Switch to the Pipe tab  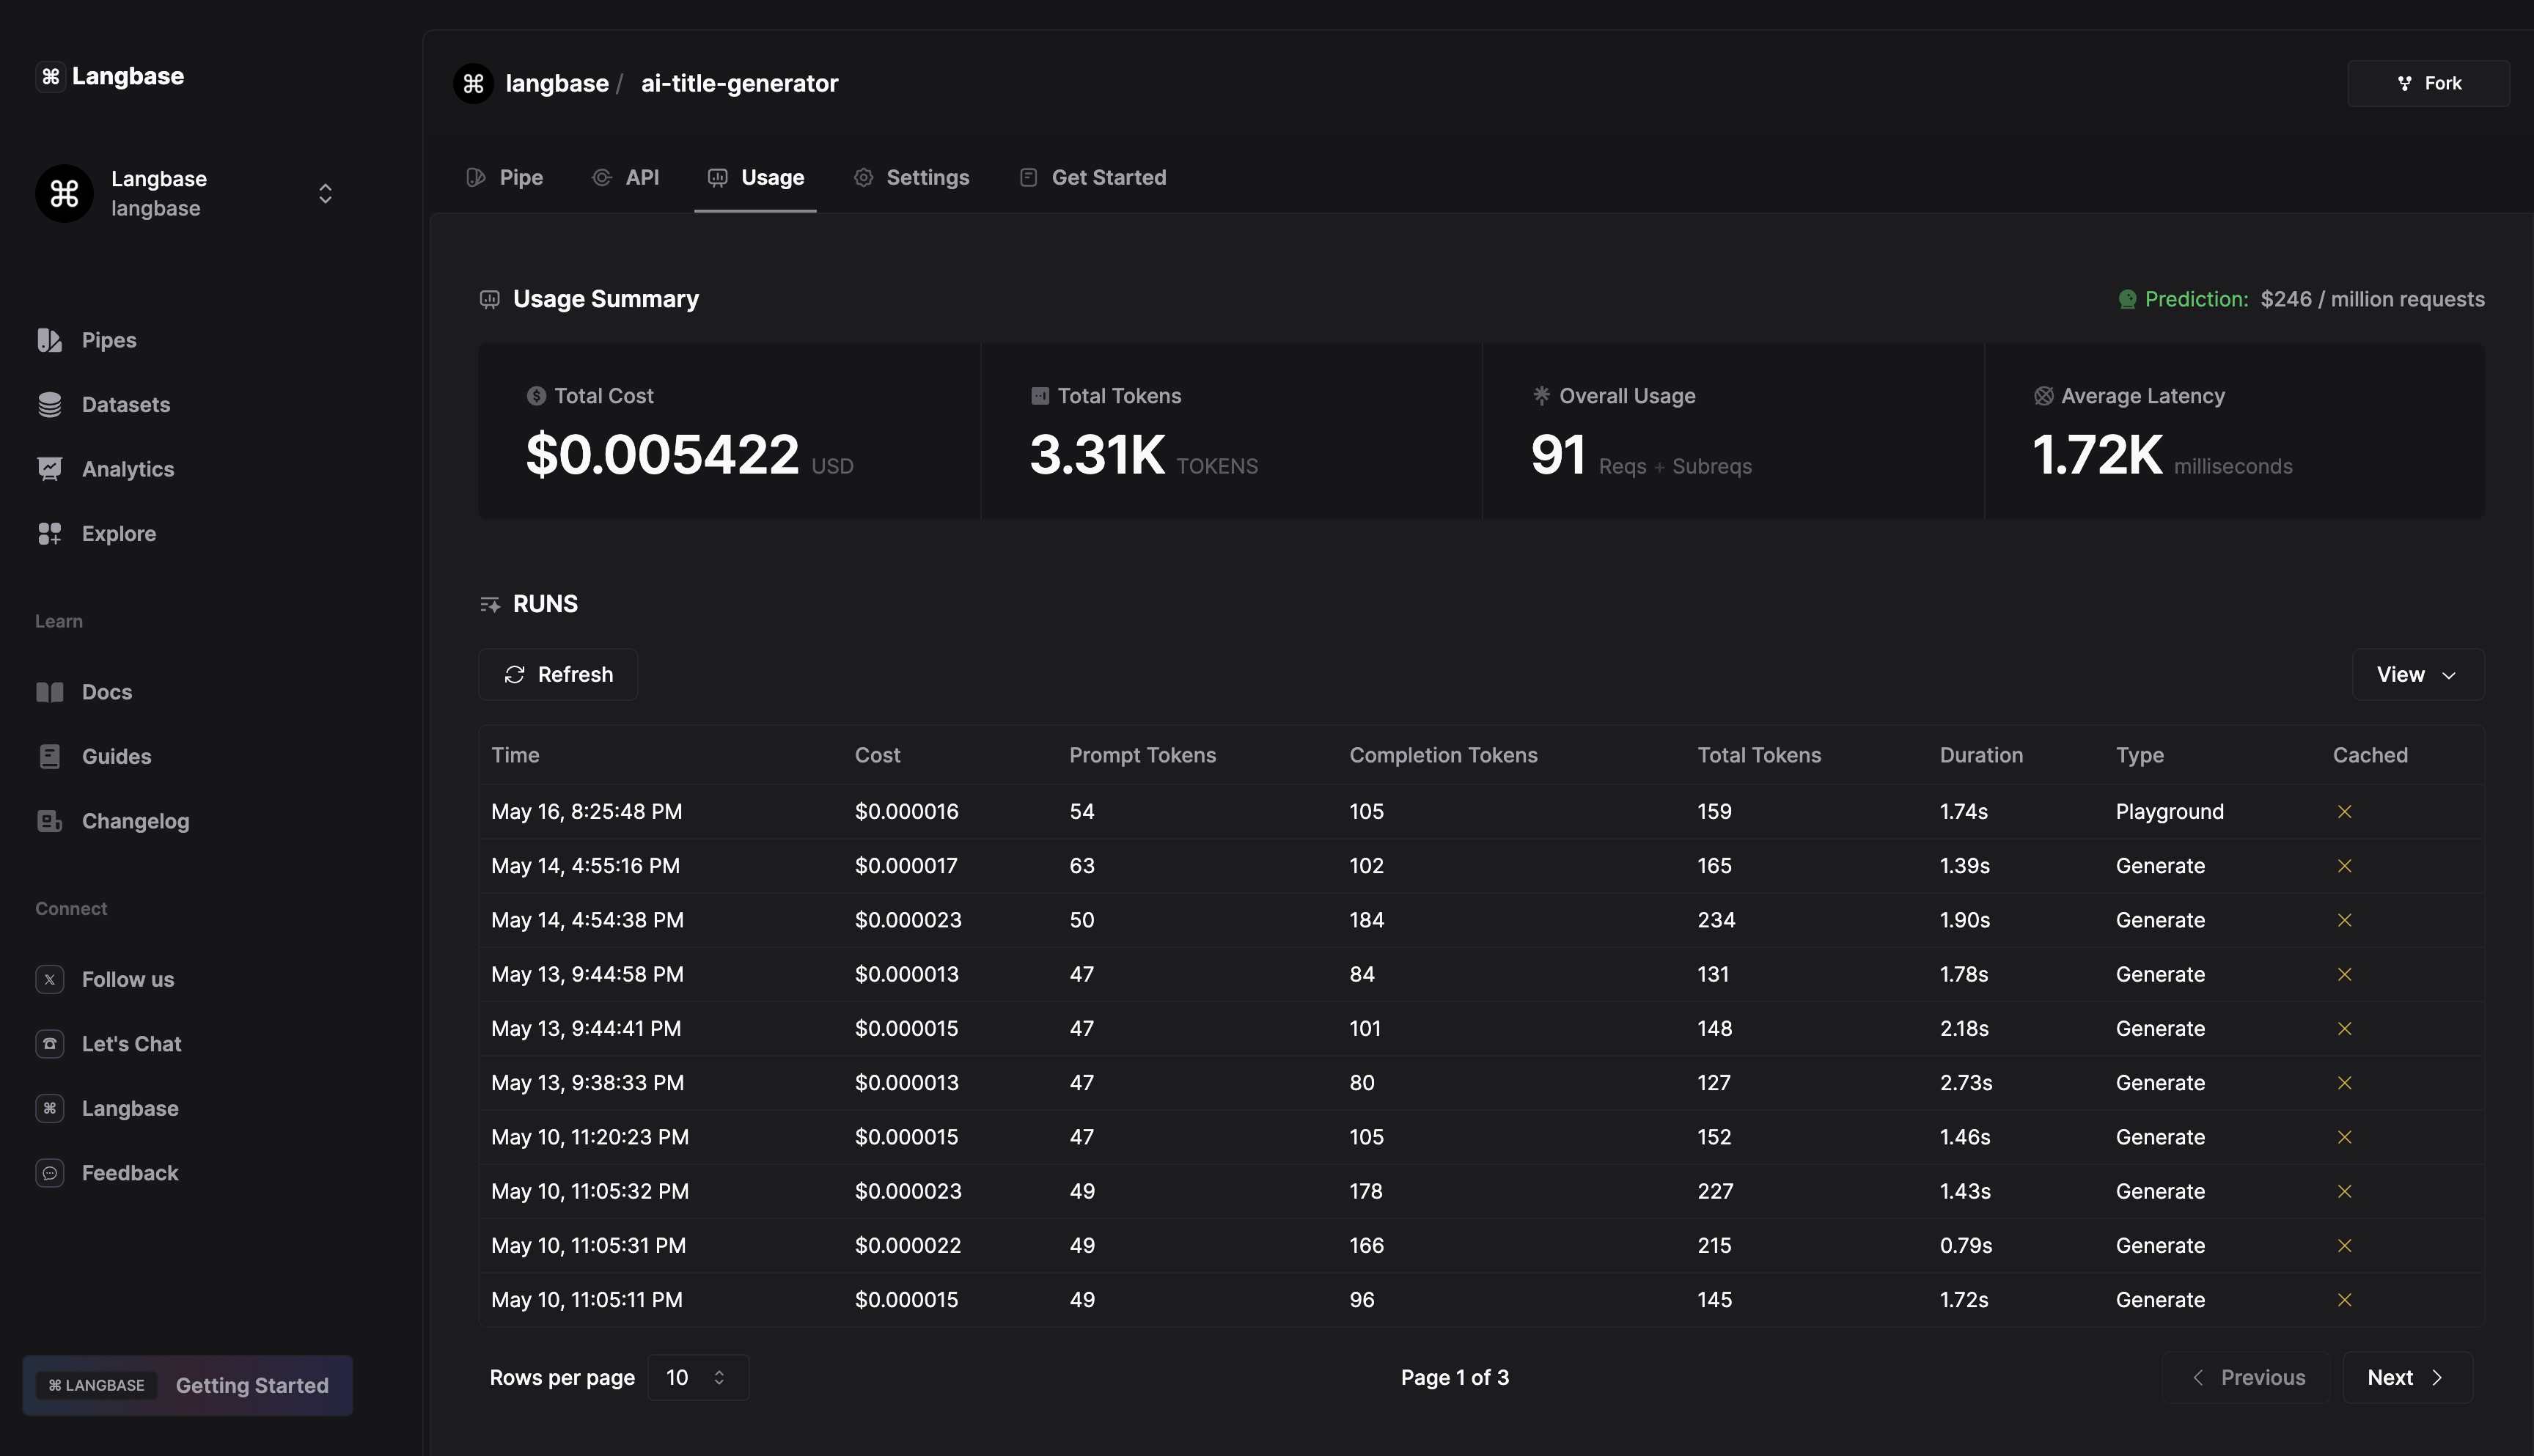505,178
